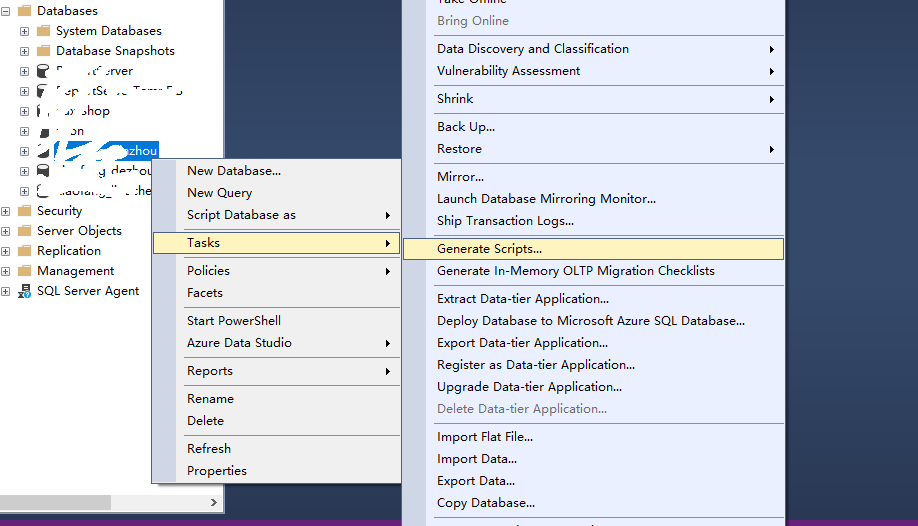Select Start PowerShell
Screen dimensions: 918x526
point(276,320)
